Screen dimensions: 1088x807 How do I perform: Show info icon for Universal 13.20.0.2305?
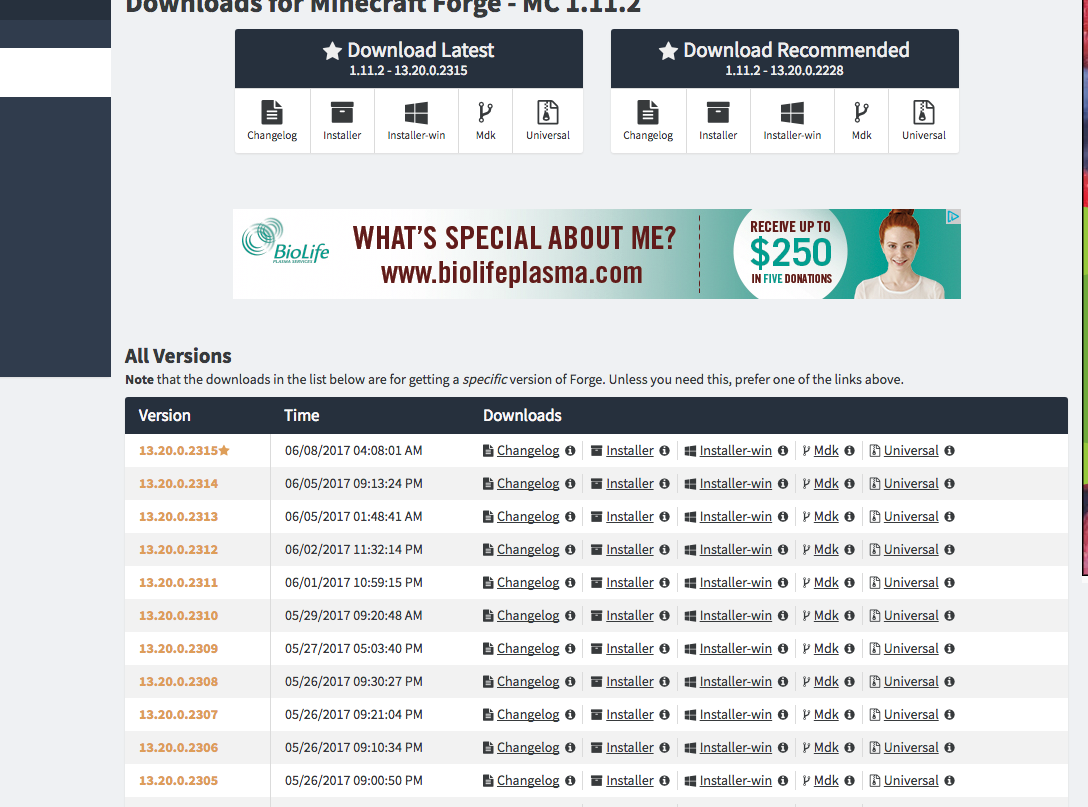click(949, 780)
